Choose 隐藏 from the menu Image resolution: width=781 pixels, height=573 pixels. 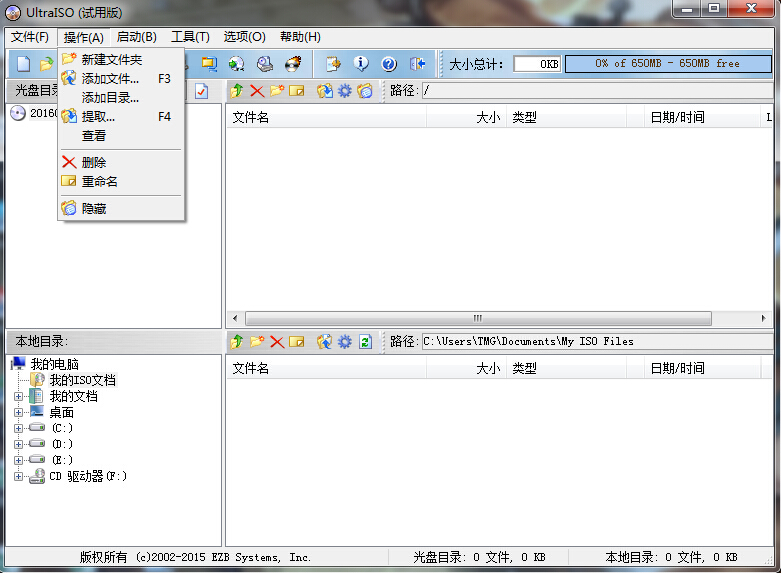(x=121, y=208)
